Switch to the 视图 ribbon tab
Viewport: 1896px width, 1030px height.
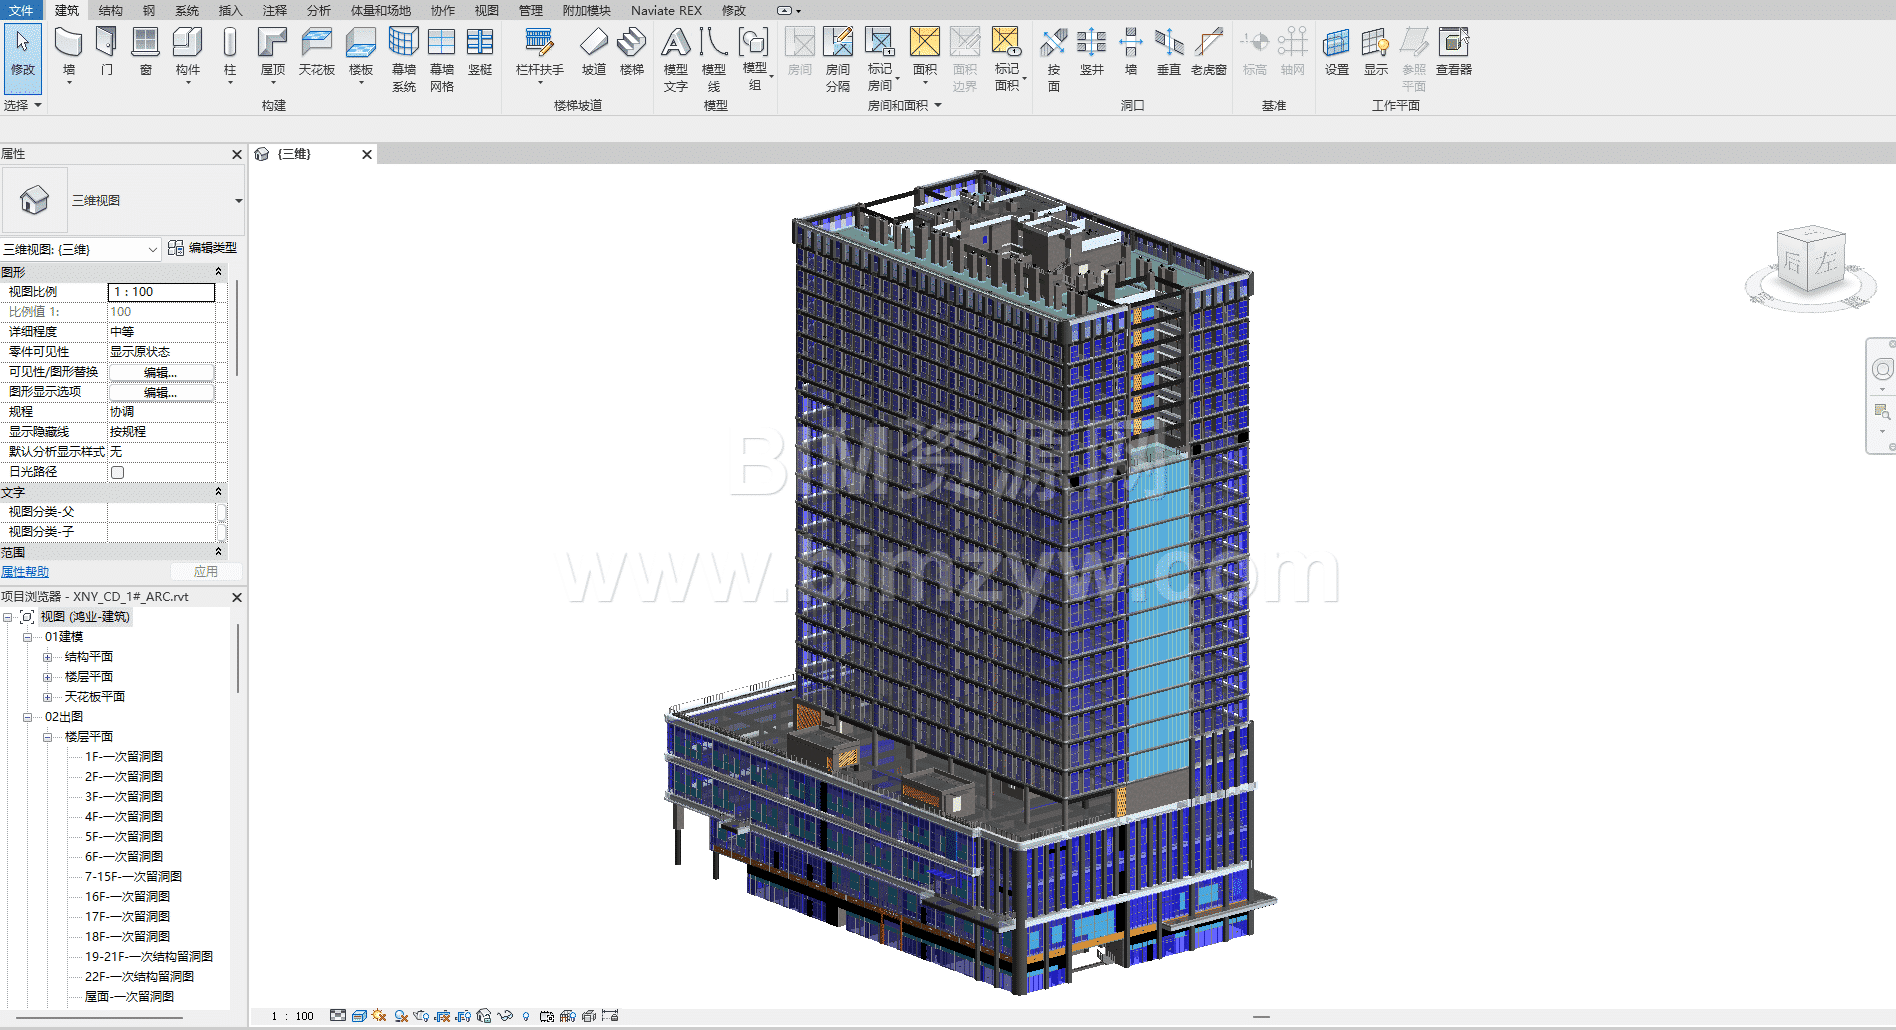(486, 10)
